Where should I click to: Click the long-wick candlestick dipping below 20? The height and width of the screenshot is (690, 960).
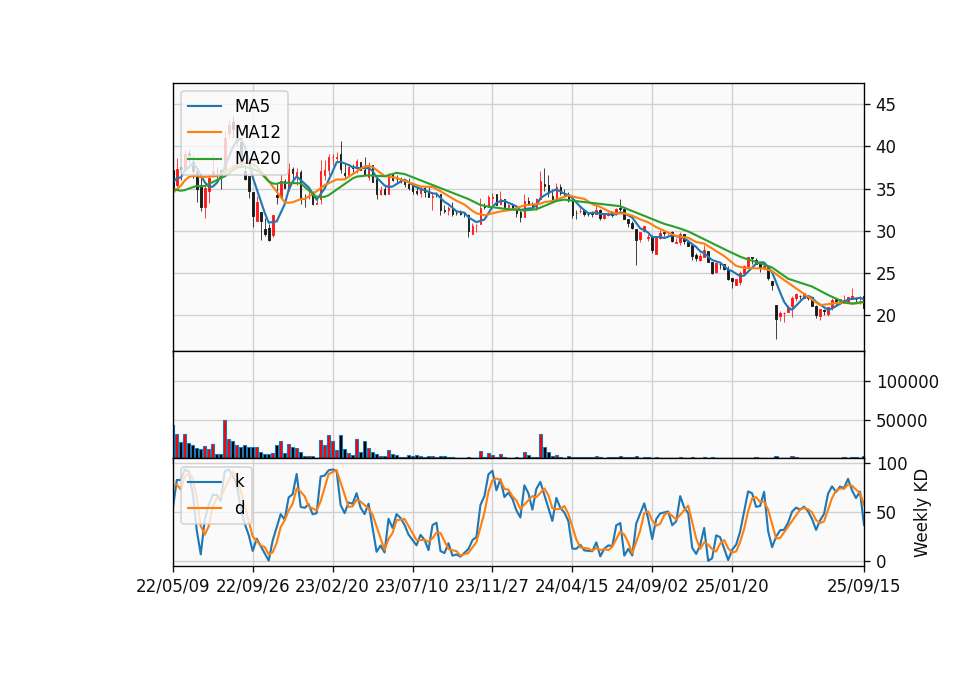coord(776,321)
